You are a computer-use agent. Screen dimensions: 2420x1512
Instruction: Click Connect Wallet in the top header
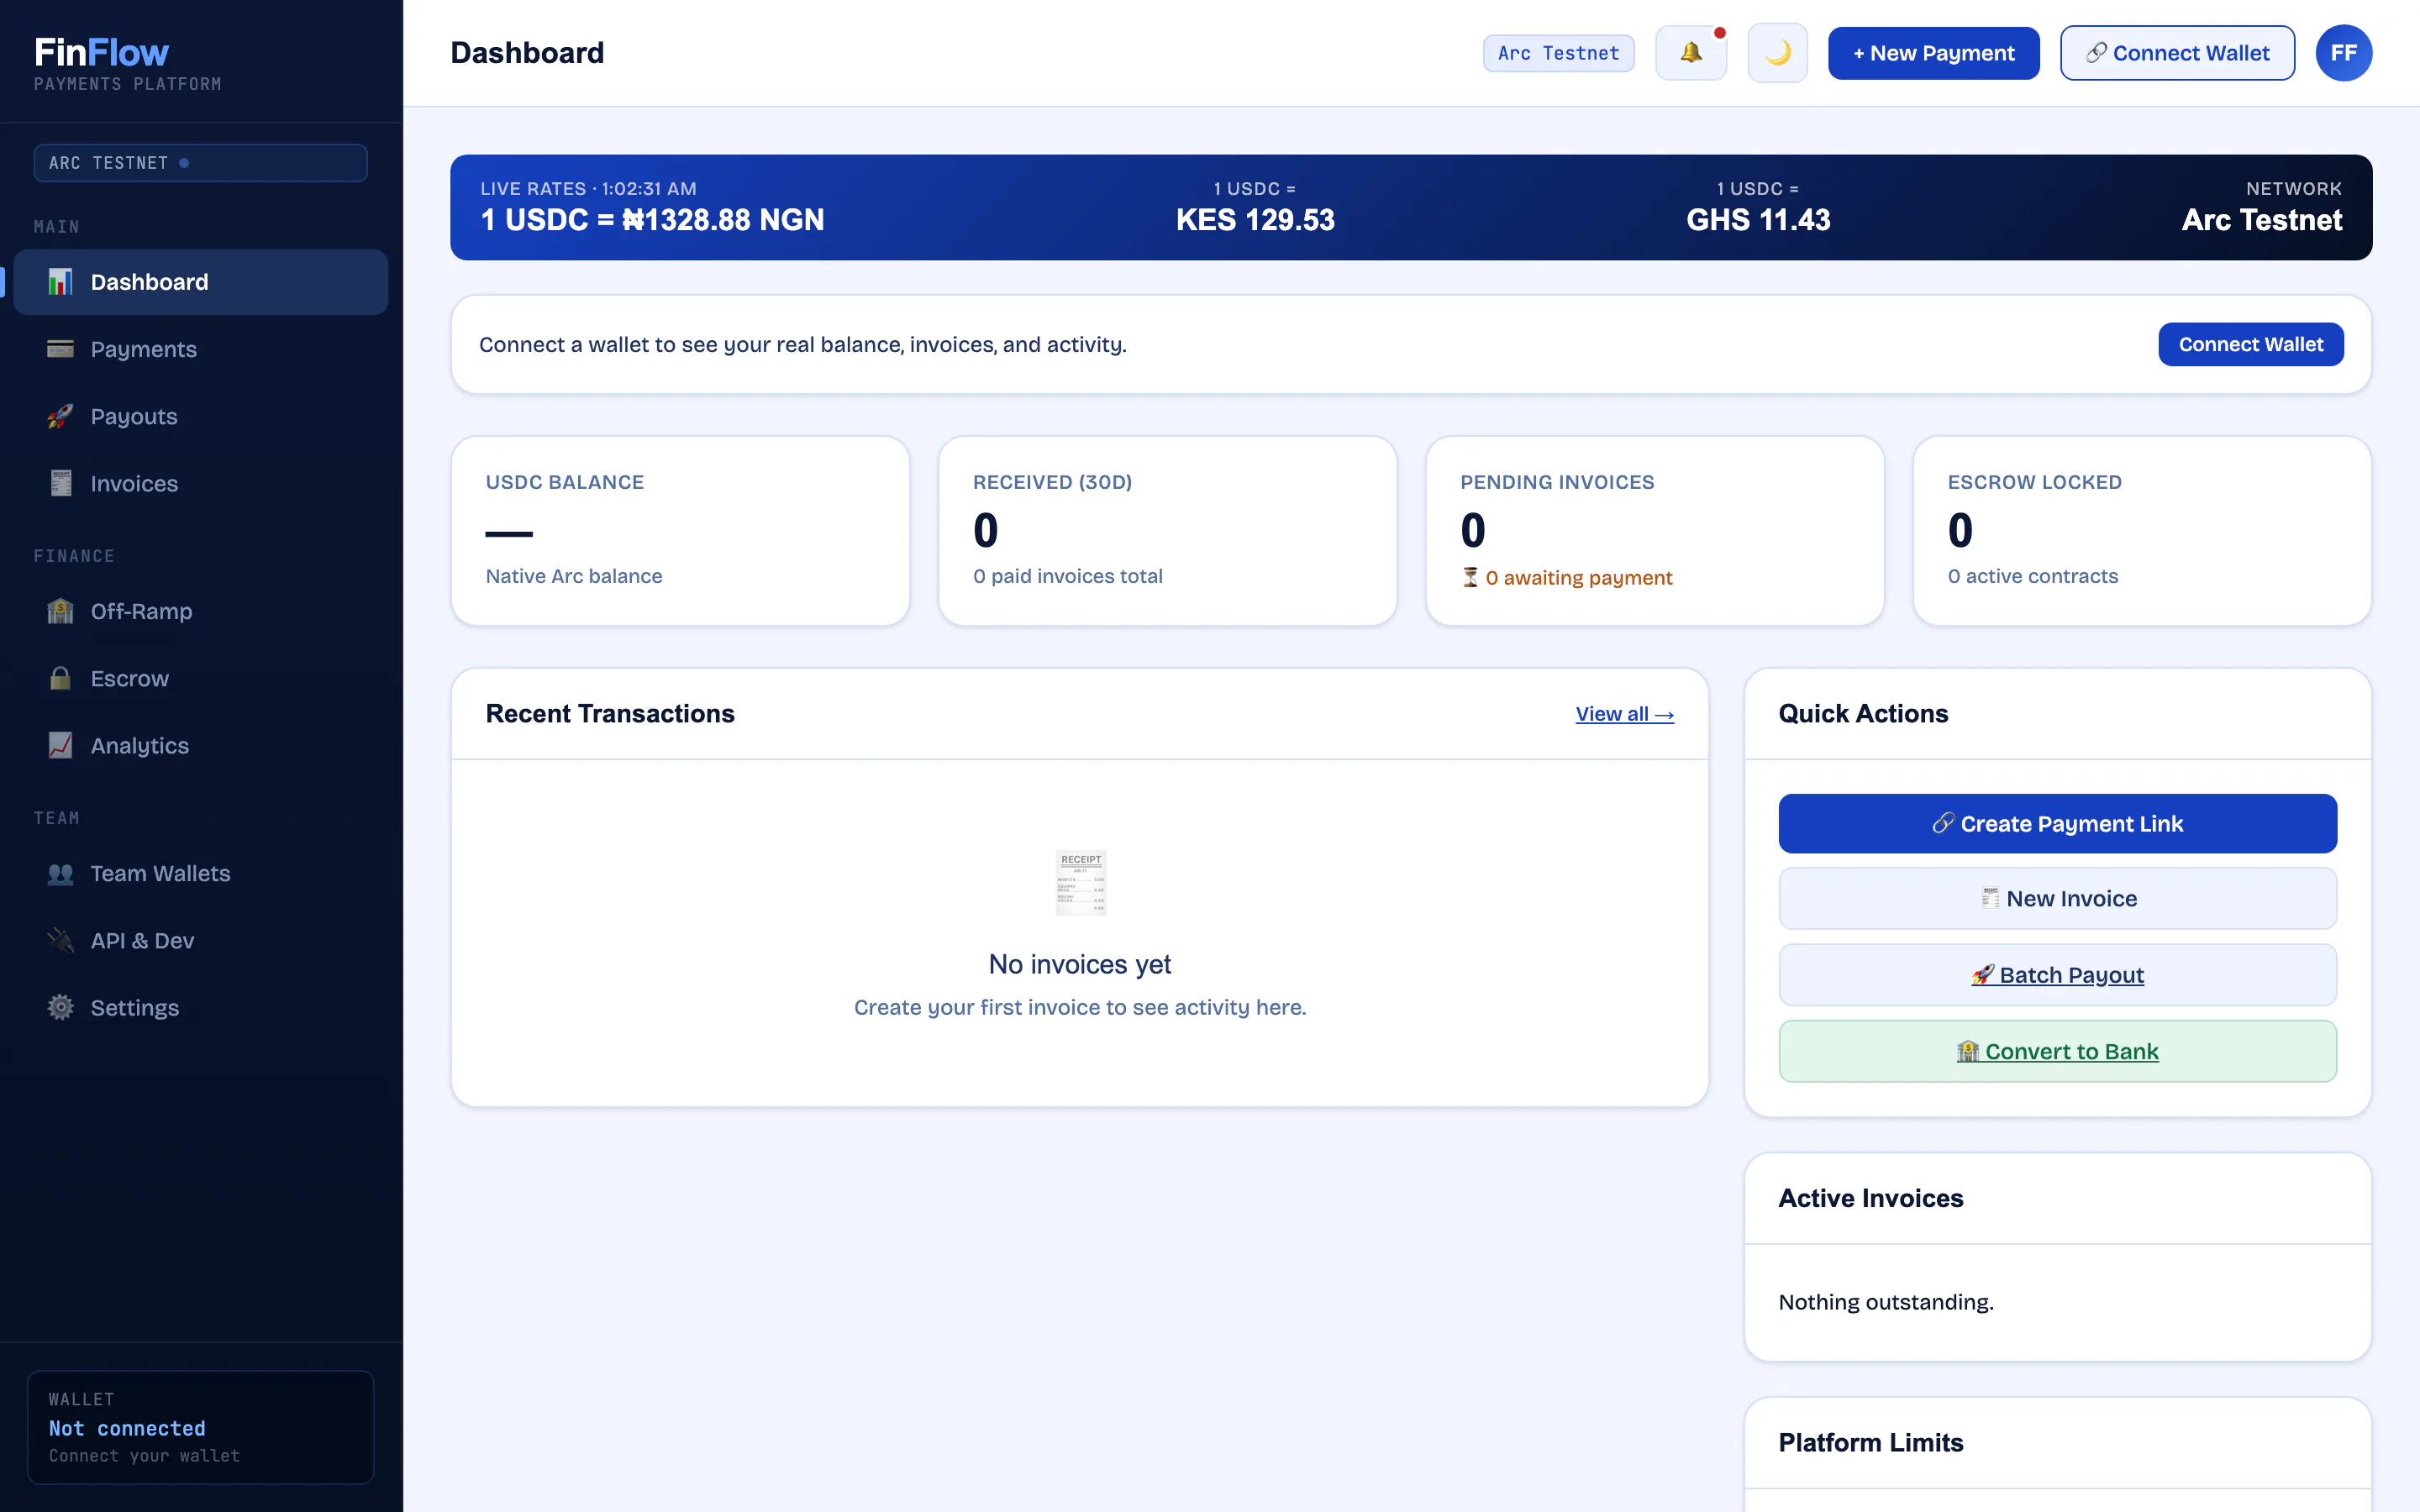coord(2177,53)
